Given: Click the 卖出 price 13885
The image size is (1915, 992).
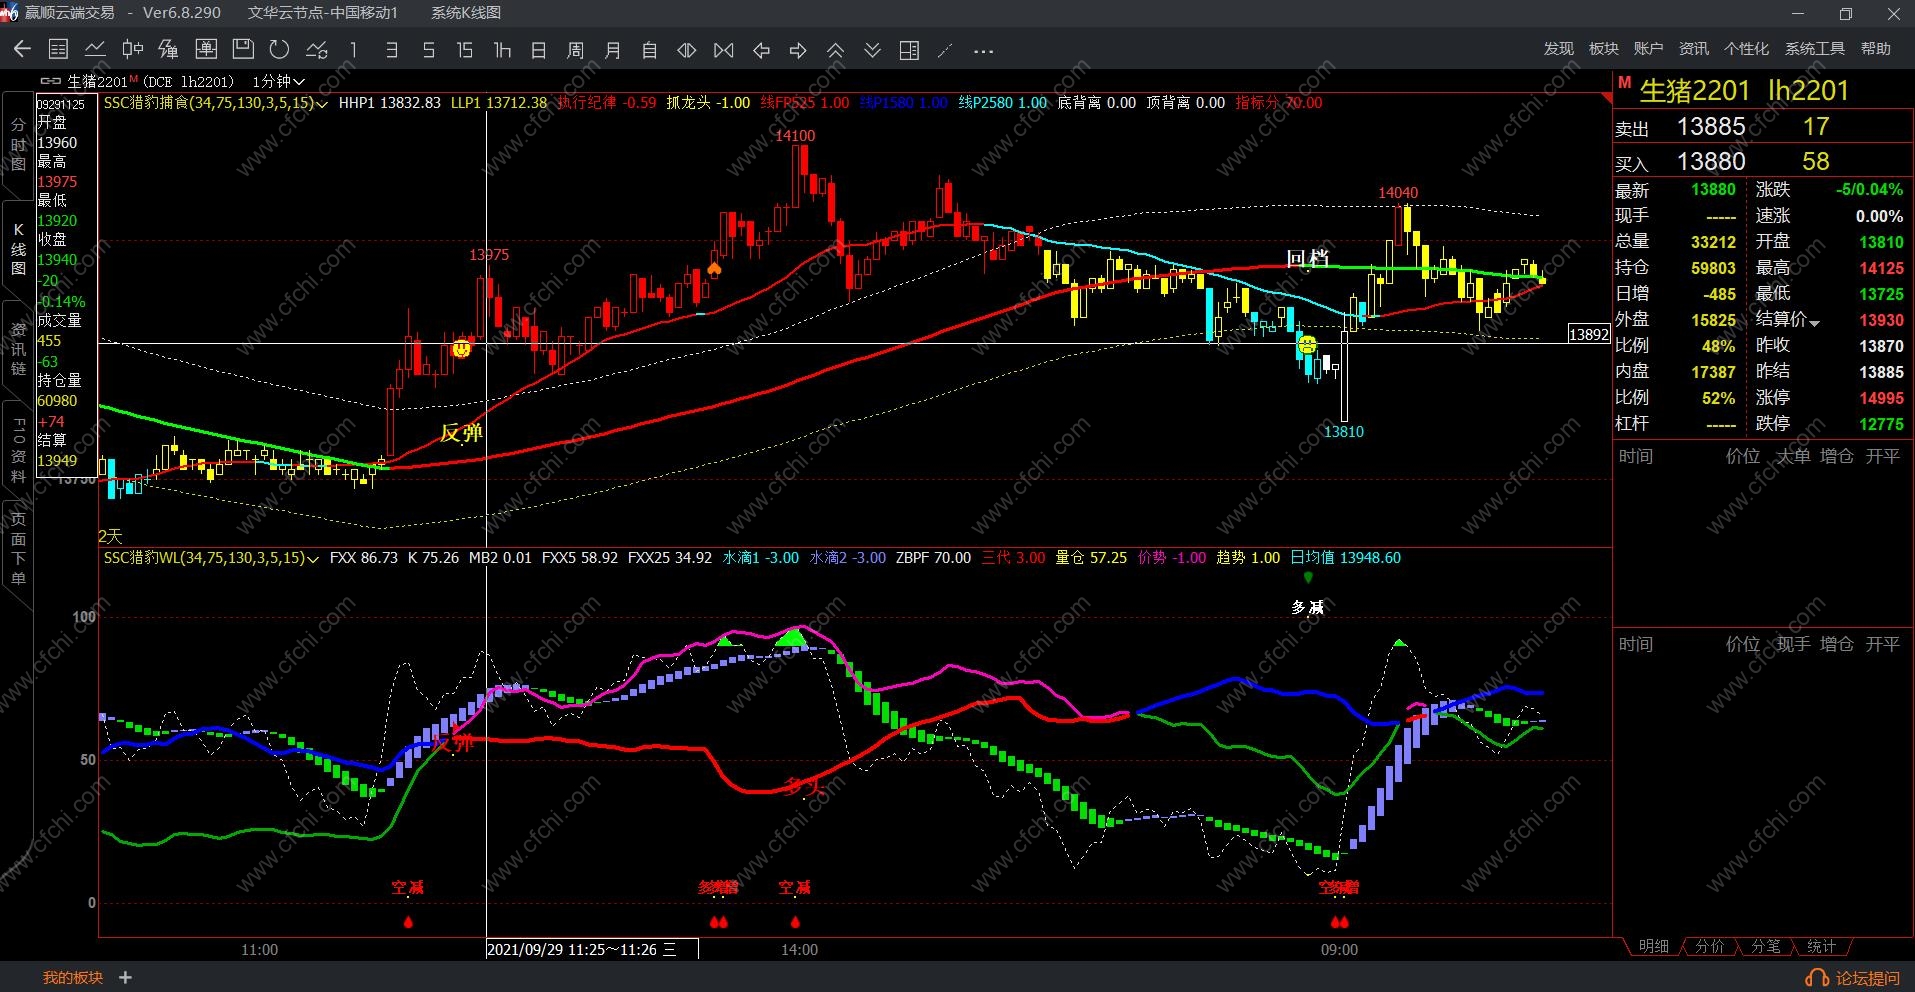Looking at the screenshot, I should click(x=1711, y=127).
